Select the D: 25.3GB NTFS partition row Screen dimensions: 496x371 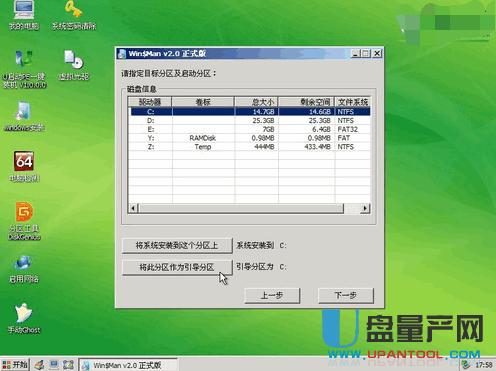click(x=250, y=120)
